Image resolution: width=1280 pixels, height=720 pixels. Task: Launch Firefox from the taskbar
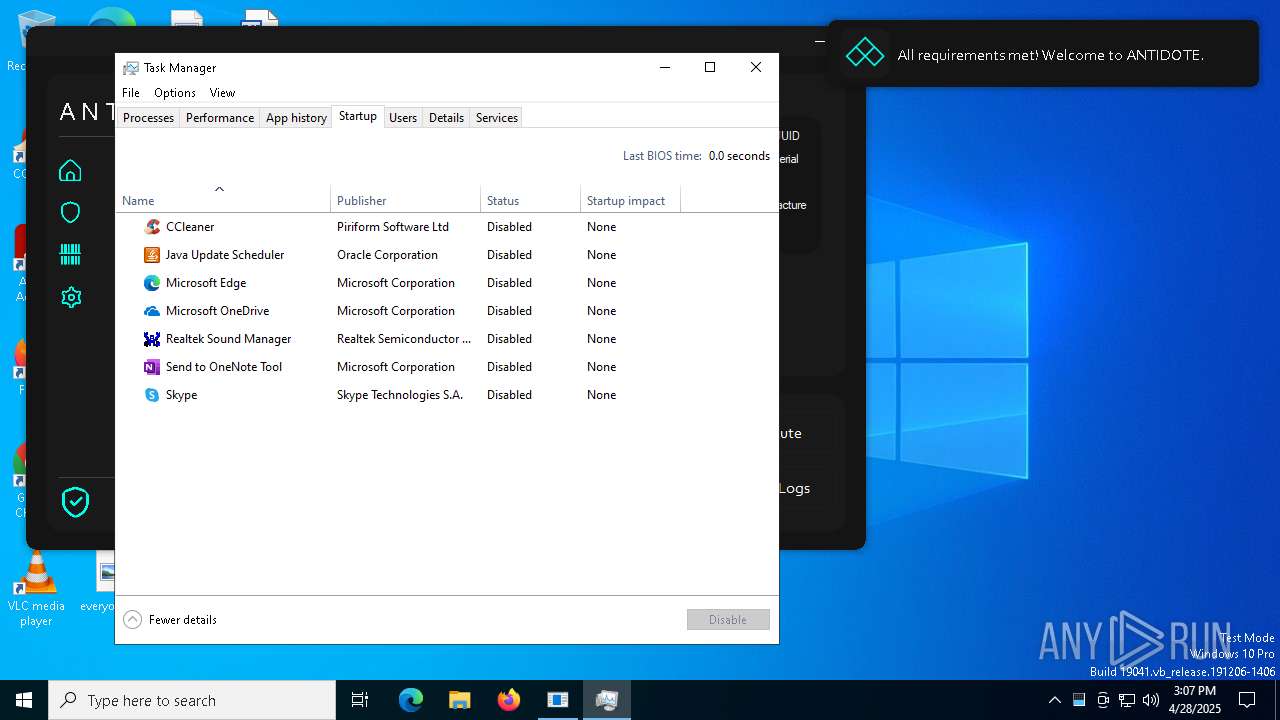pos(509,700)
